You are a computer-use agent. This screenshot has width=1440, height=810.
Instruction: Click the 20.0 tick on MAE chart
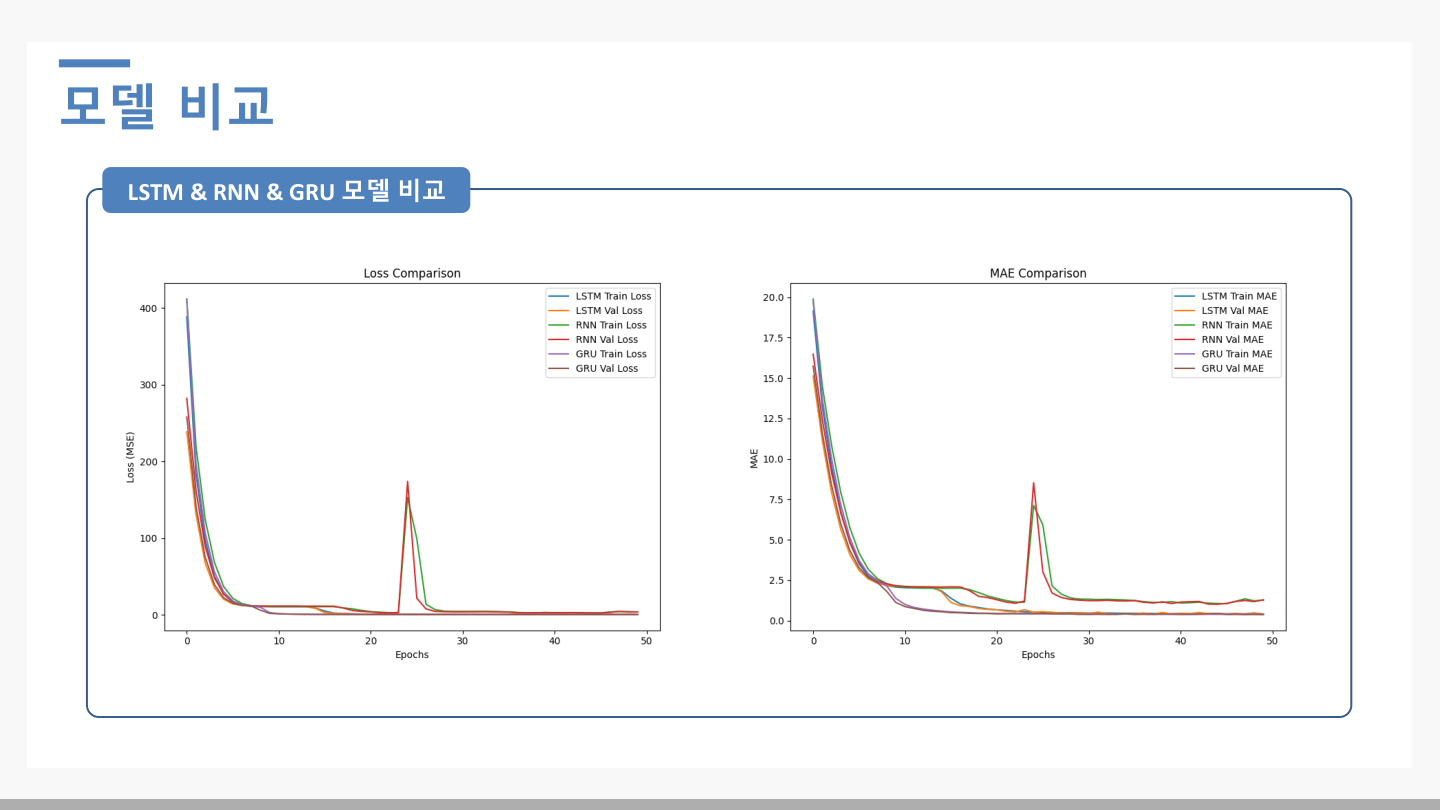[772, 298]
